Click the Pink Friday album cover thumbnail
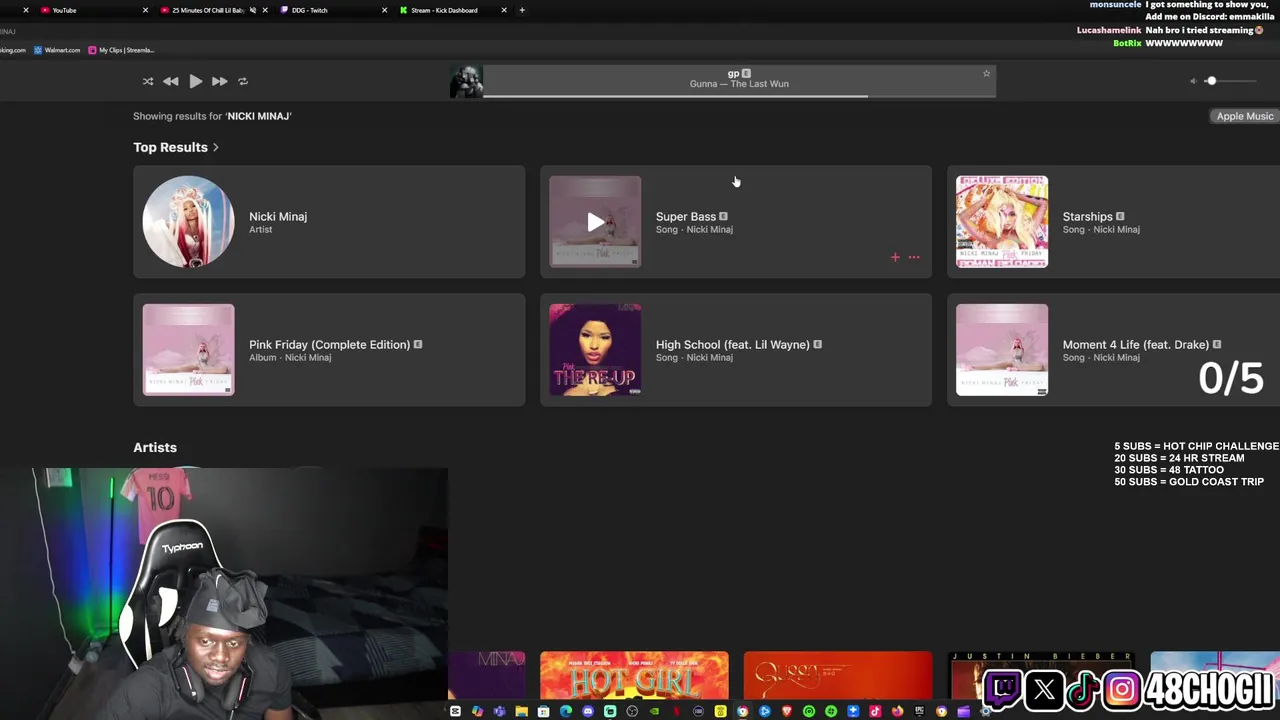Image resolution: width=1280 pixels, height=720 pixels. (x=188, y=350)
